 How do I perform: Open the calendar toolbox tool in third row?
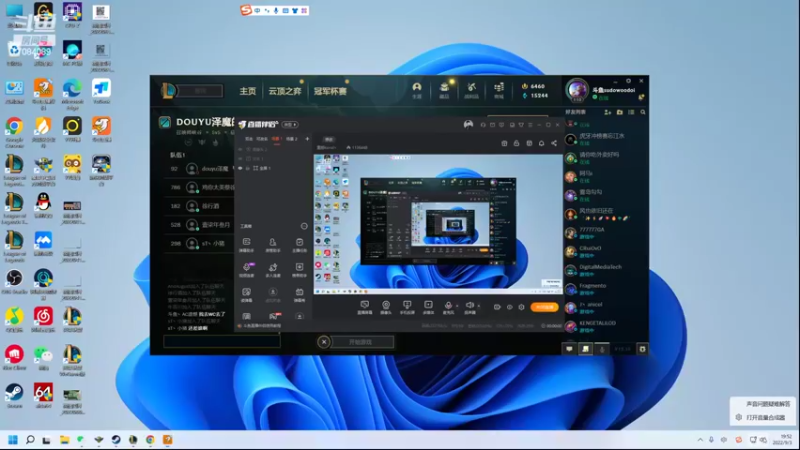[x=299, y=294]
